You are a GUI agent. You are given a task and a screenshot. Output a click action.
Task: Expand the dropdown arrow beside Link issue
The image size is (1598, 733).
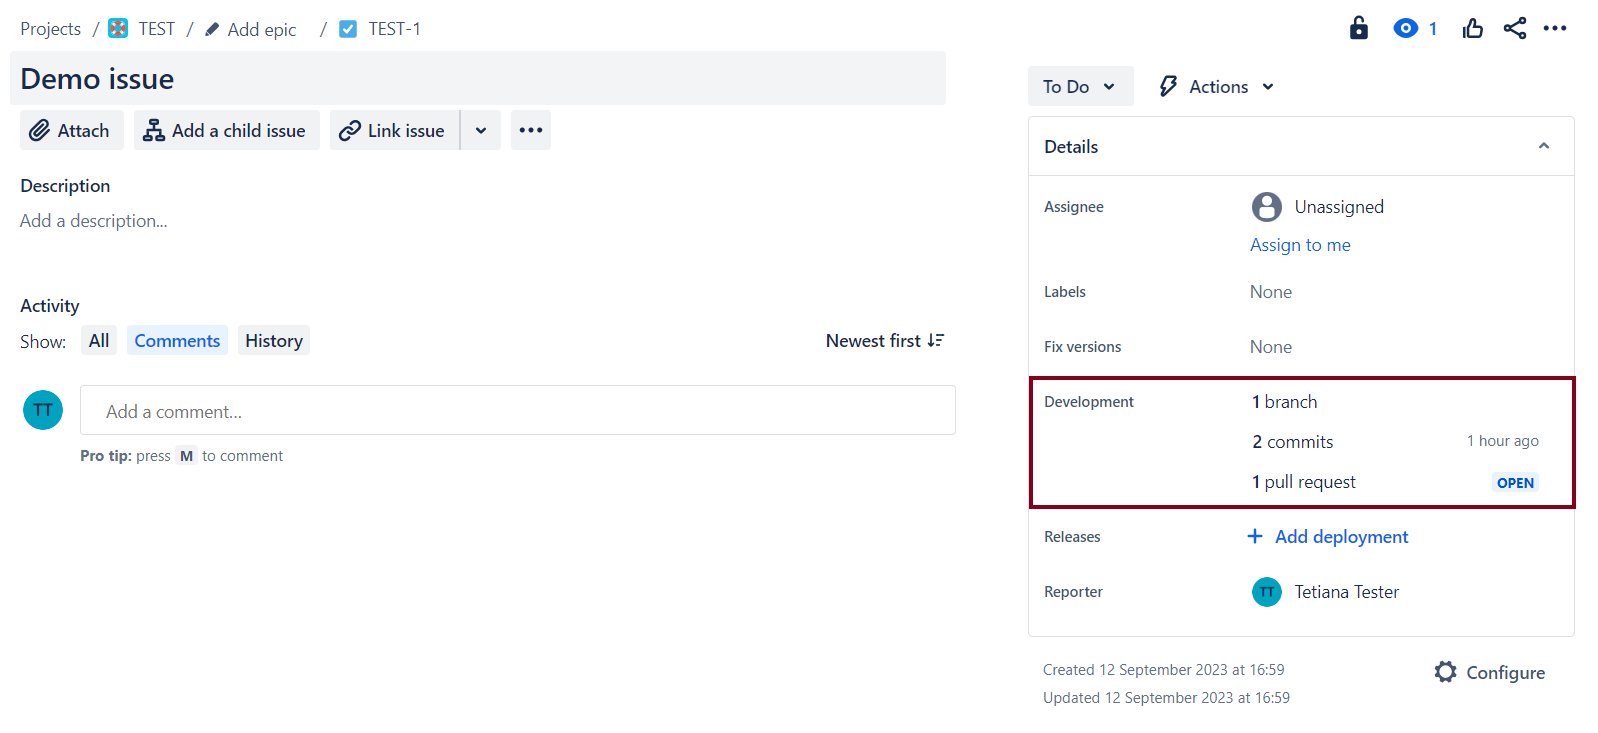coord(481,130)
